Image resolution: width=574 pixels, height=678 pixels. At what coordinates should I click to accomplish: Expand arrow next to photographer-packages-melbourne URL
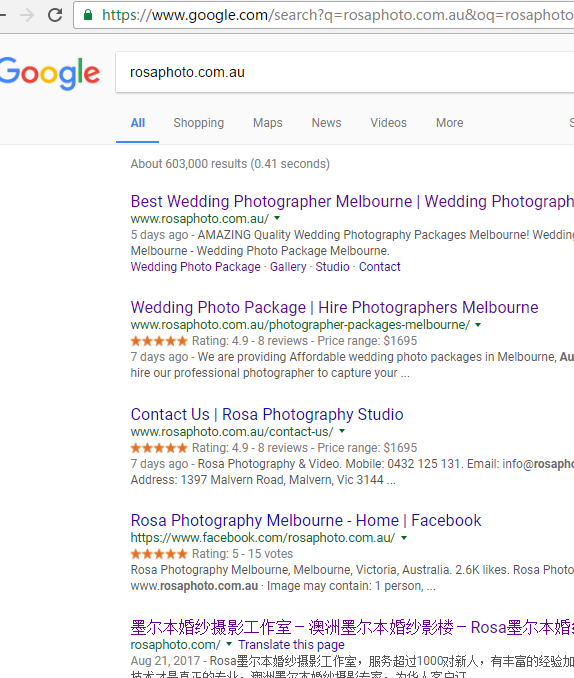[478, 325]
